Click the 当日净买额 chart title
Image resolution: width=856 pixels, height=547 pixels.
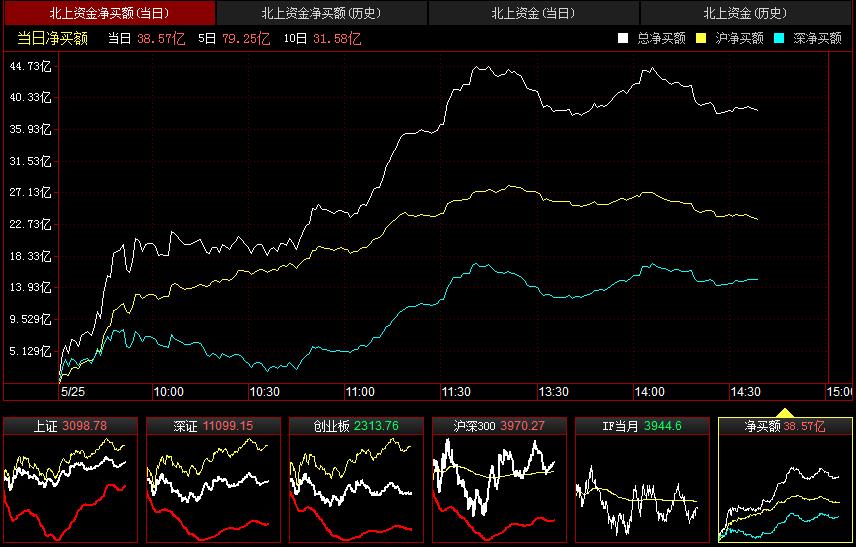click(52, 38)
